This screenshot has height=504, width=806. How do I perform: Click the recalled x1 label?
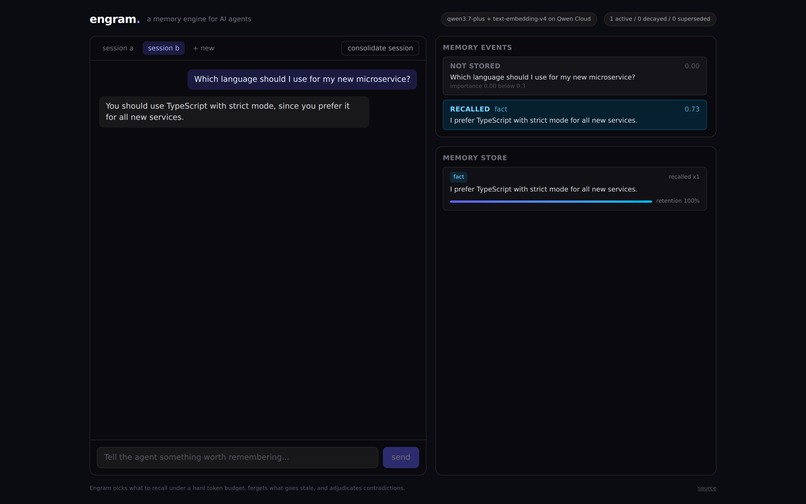pos(684,177)
